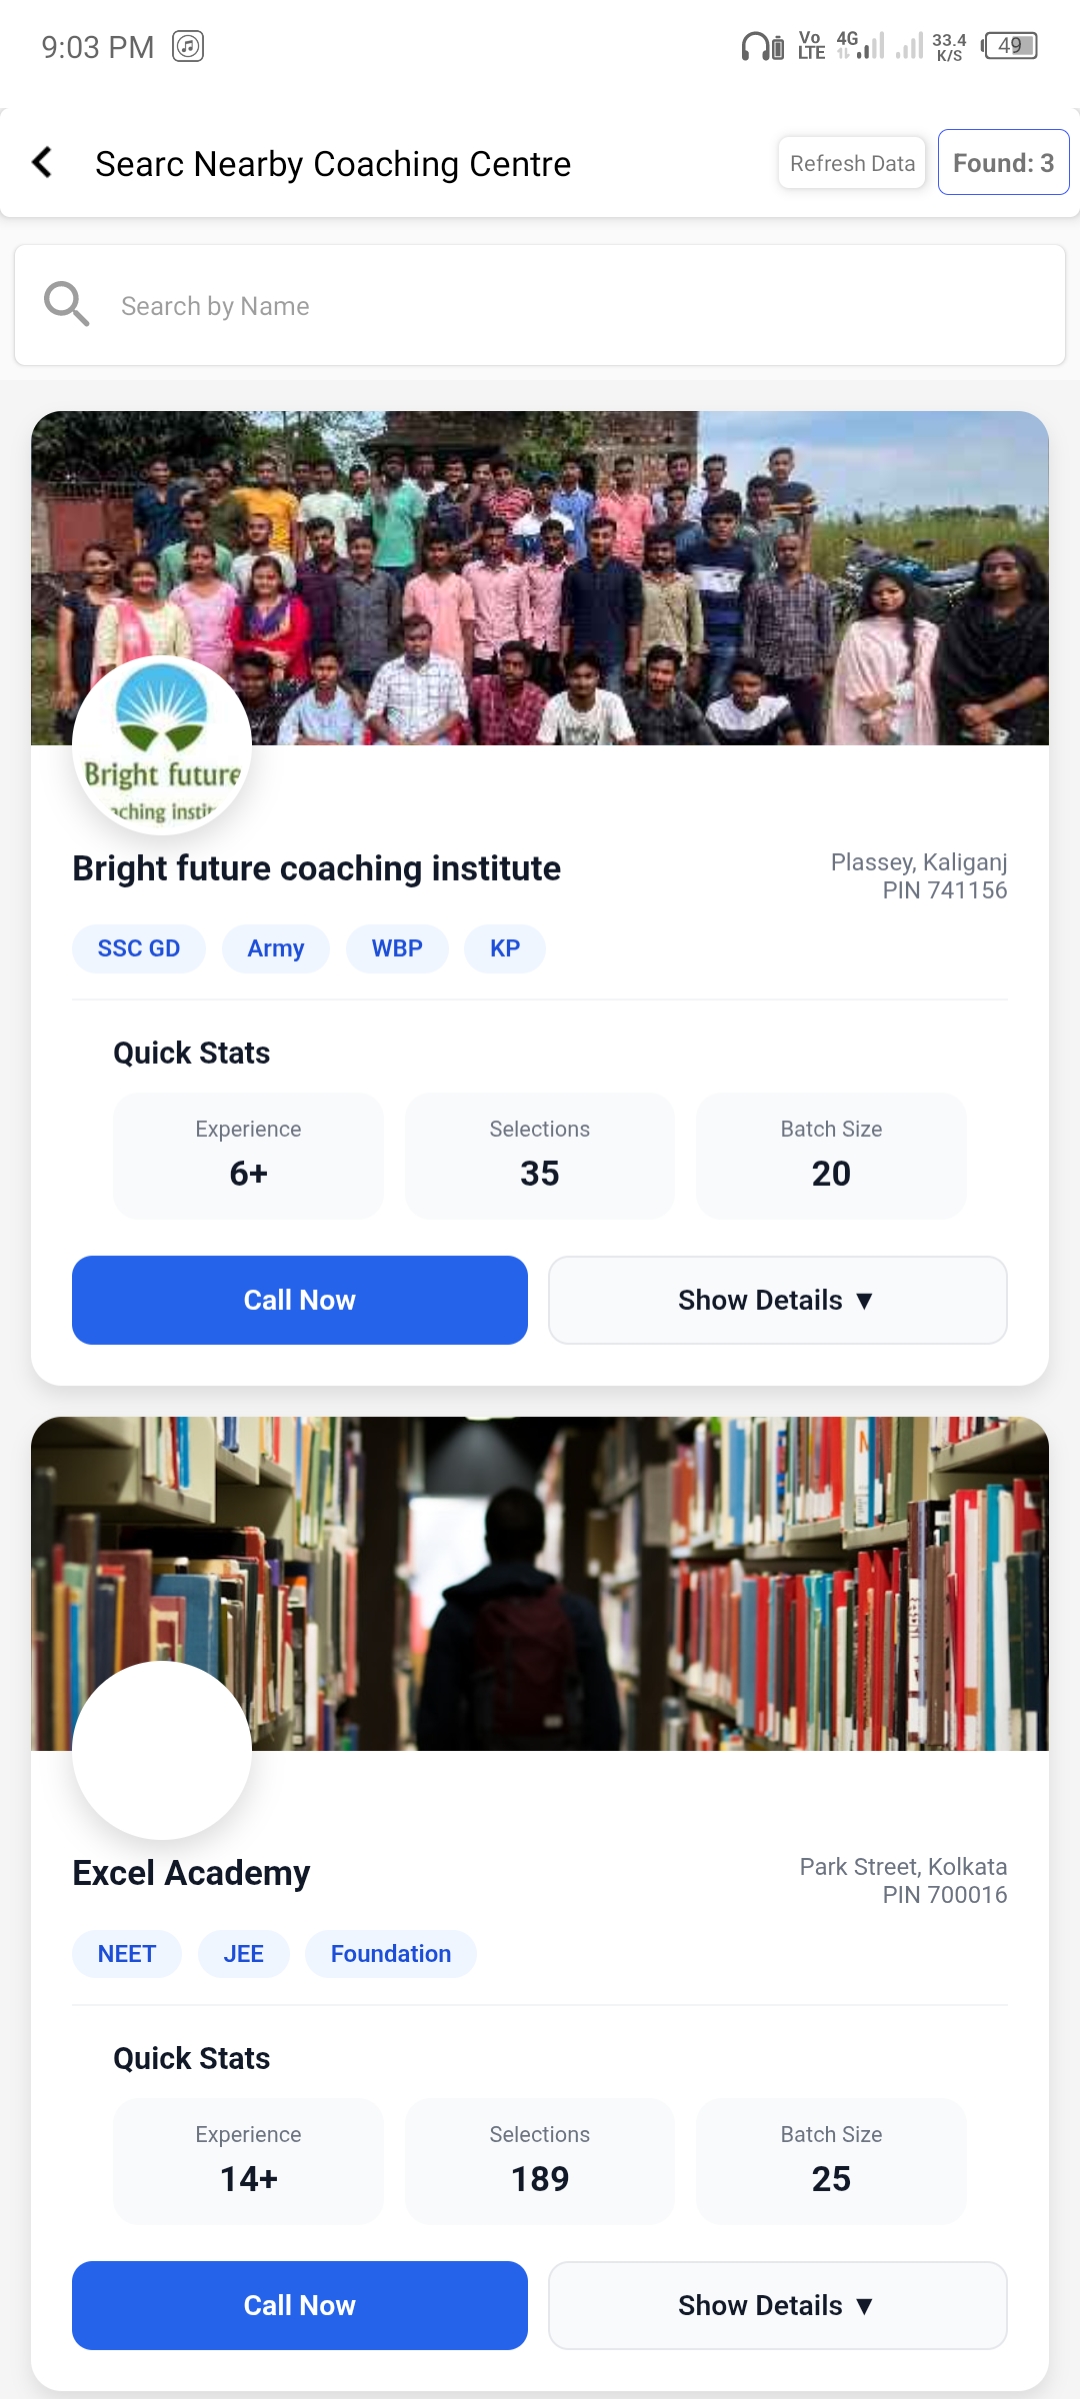Image resolution: width=1080 pixels, height=2399 pixels.
Task: Tap the Found: 3 counter button
Action: [x=1003, y=162]
